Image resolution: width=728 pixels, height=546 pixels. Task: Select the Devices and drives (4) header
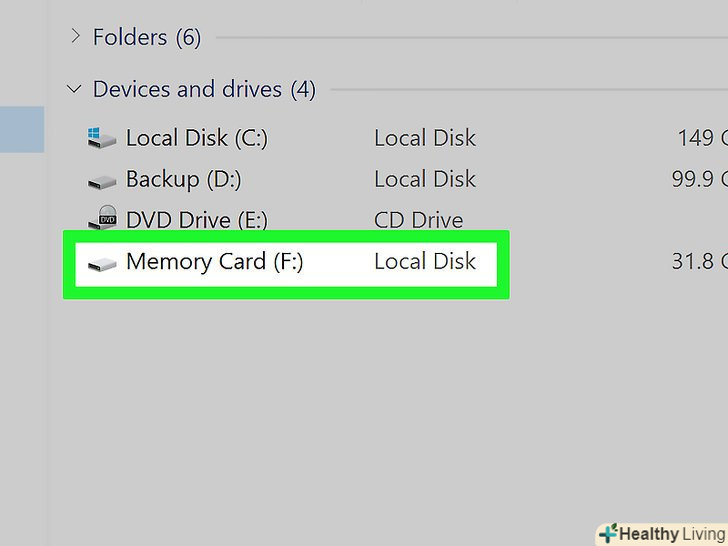[204, 90]
